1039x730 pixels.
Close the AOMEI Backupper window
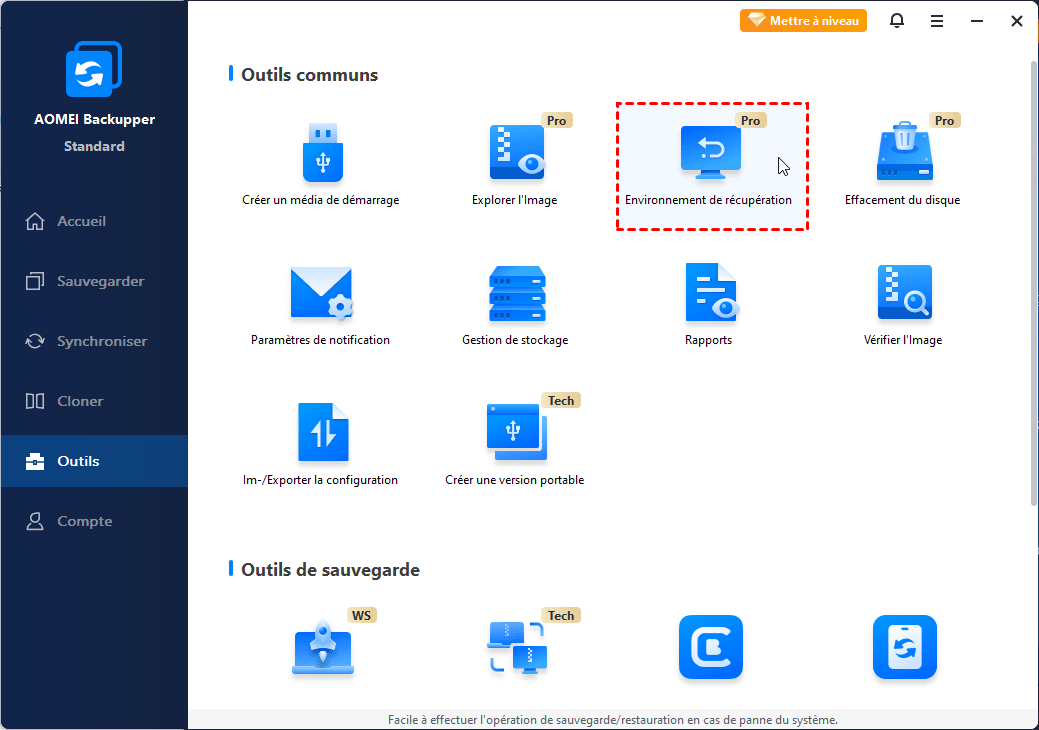[1016, 21]
